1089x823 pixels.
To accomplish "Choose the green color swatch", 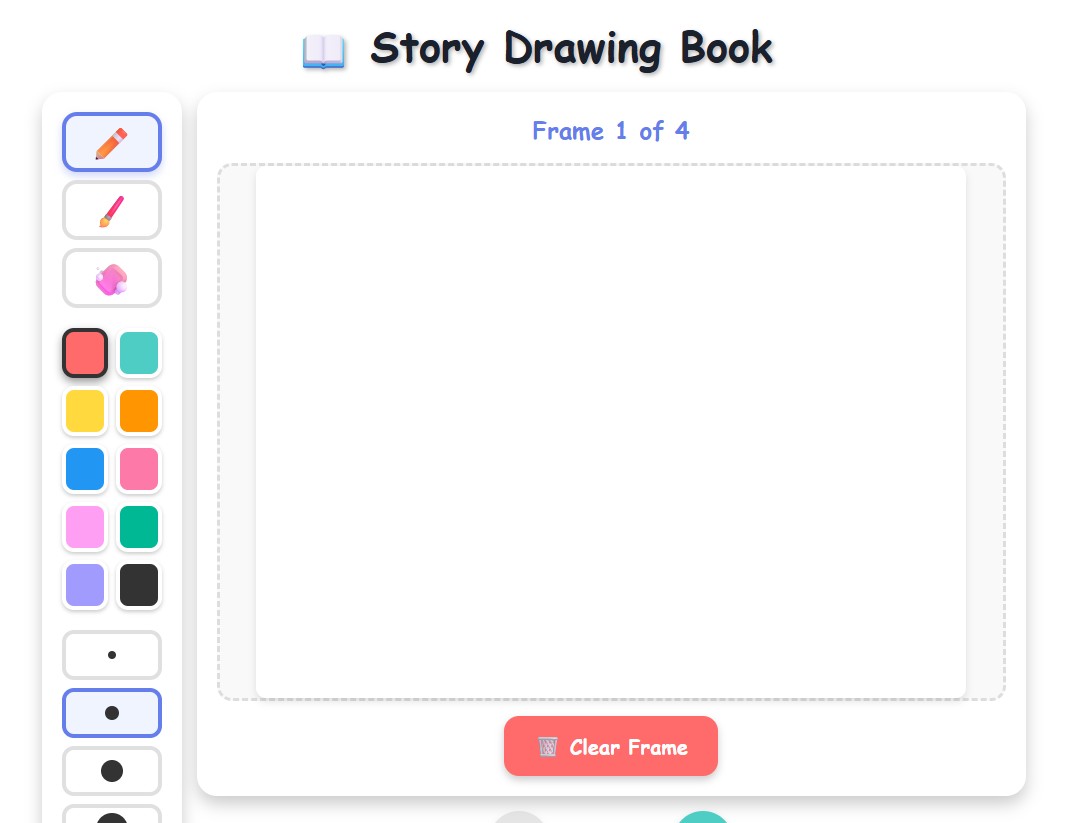I will coord(139,527).
